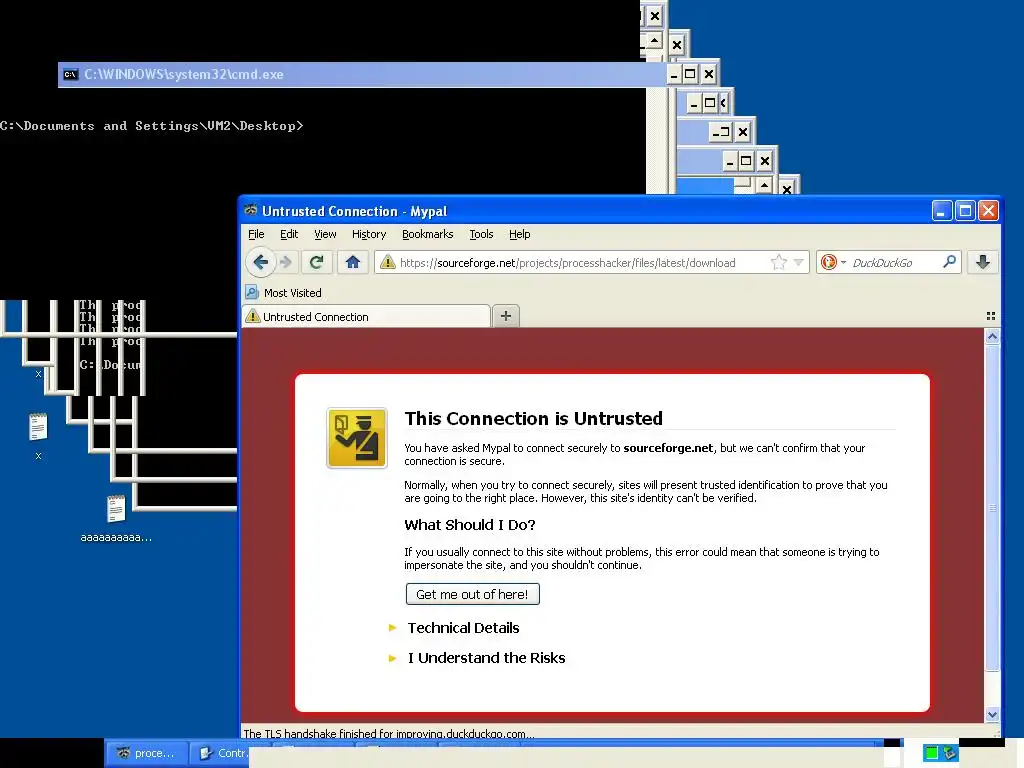Go back using the browser back arrow
The width and height of the screenshot is (1024, 768).
click(261, 263)
